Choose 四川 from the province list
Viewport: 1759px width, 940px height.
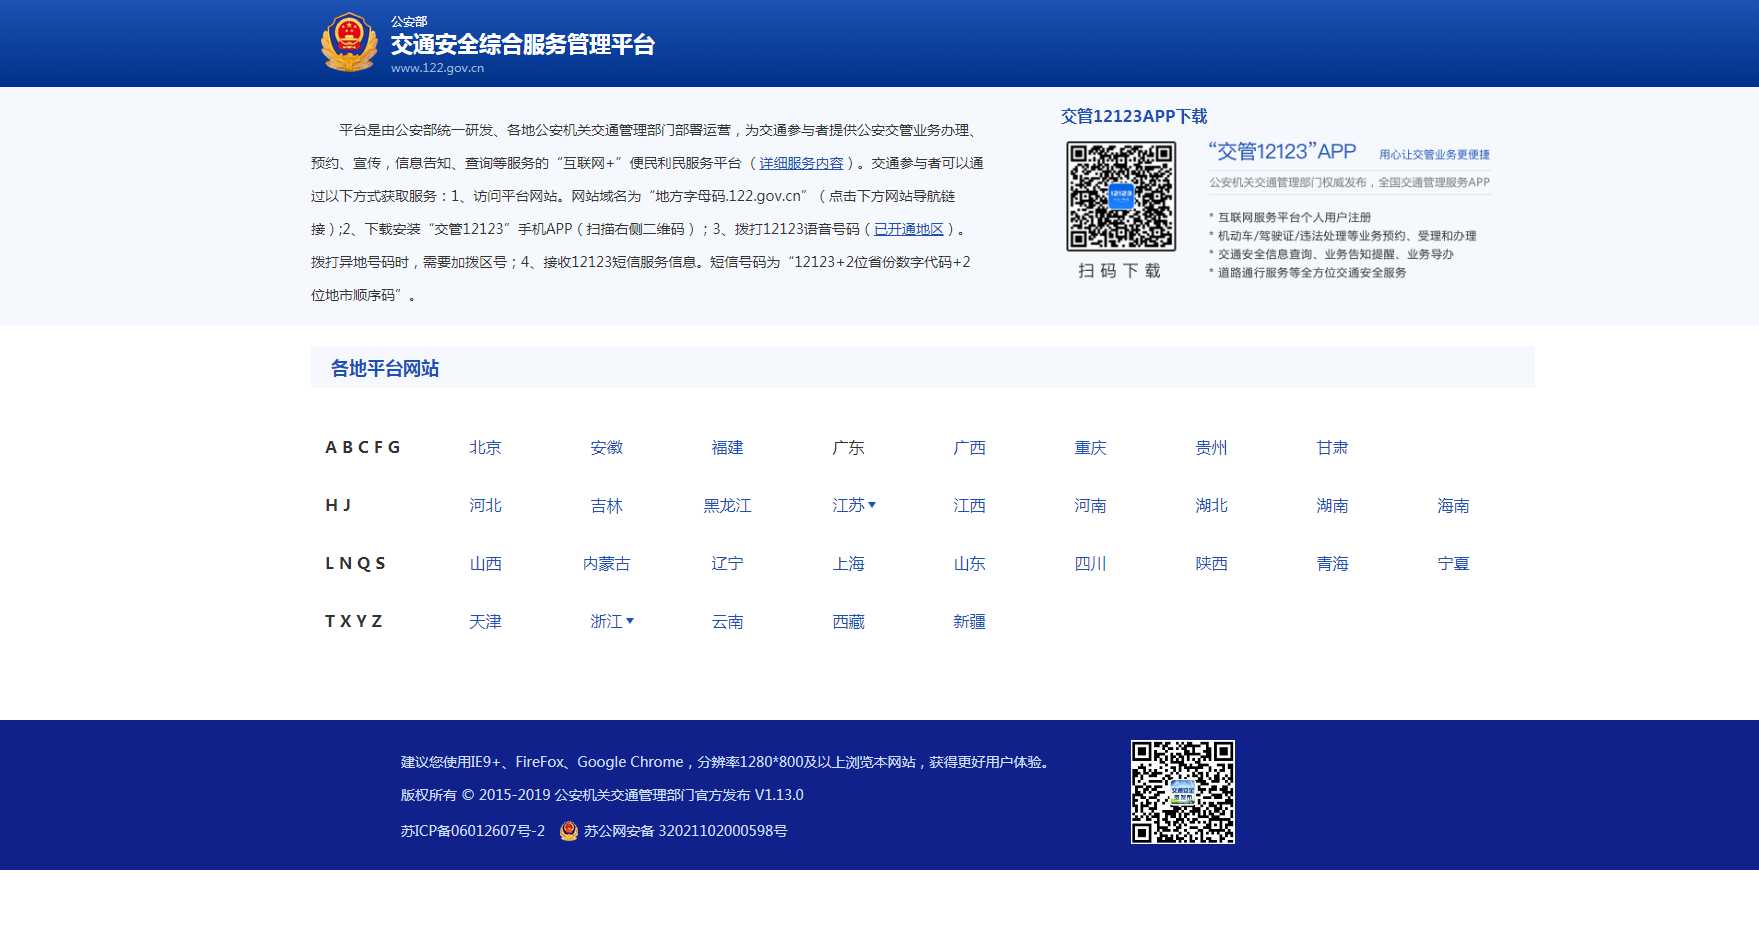click(1090, 564)
